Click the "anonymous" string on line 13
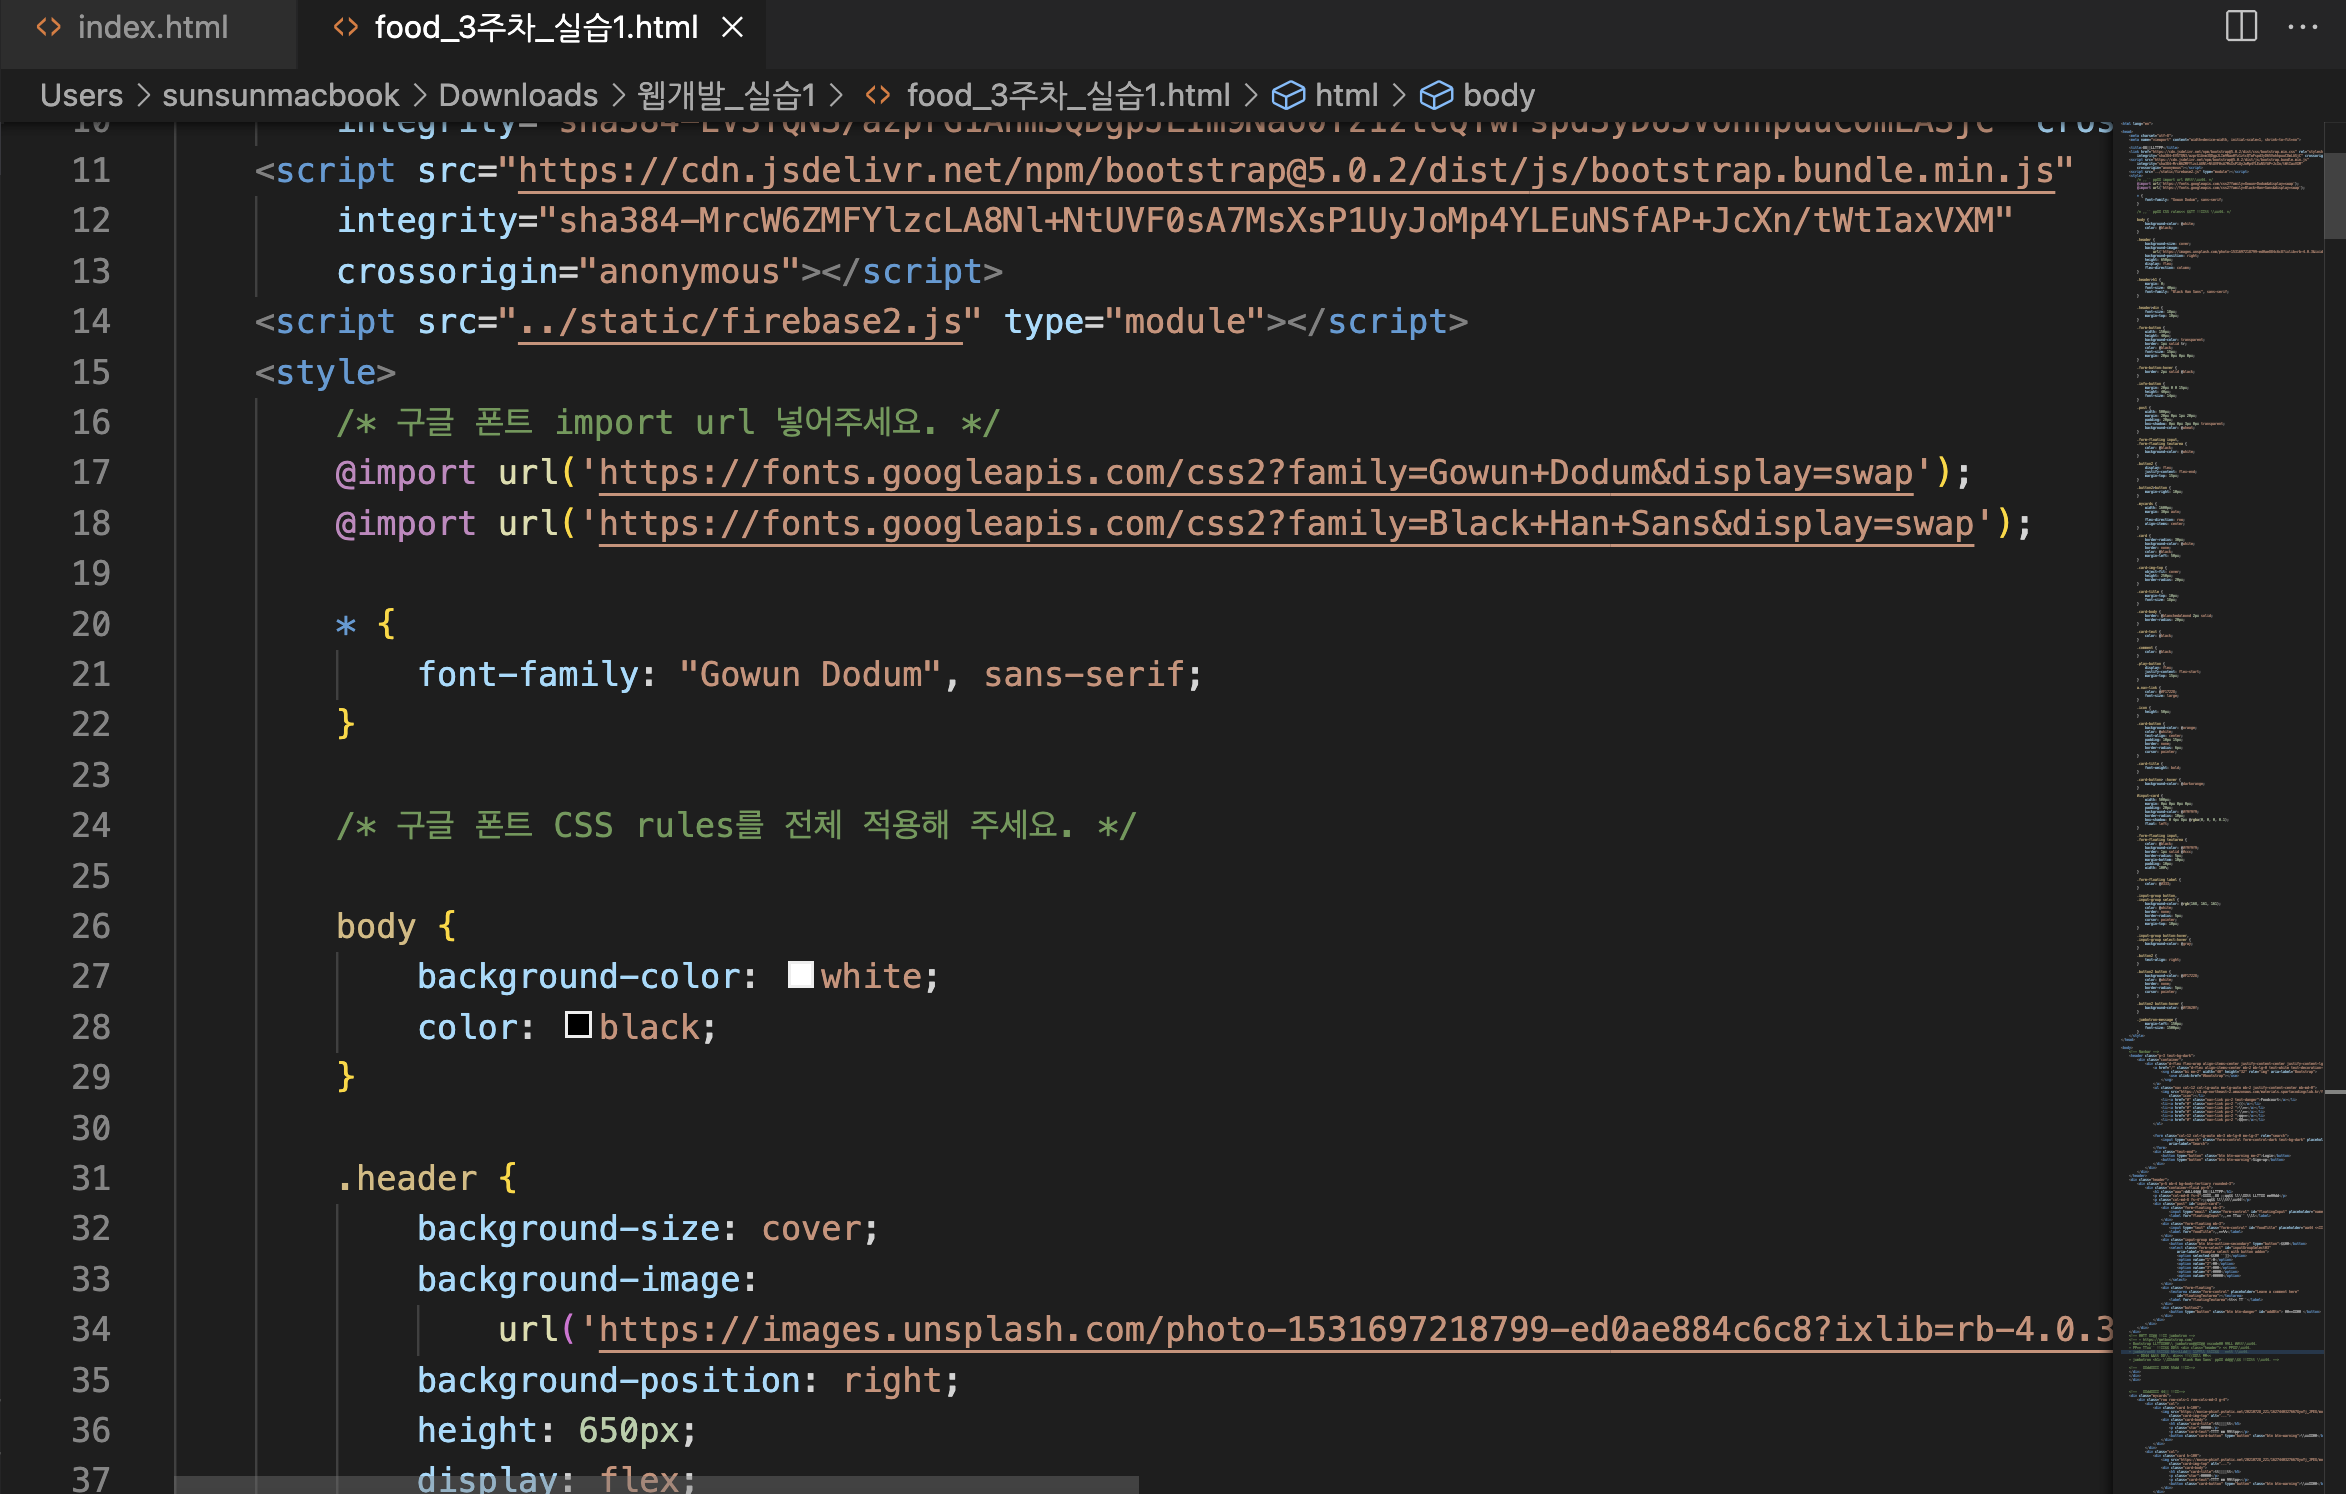Viewport: 2346px width, 1494px height. coord(689,272)
